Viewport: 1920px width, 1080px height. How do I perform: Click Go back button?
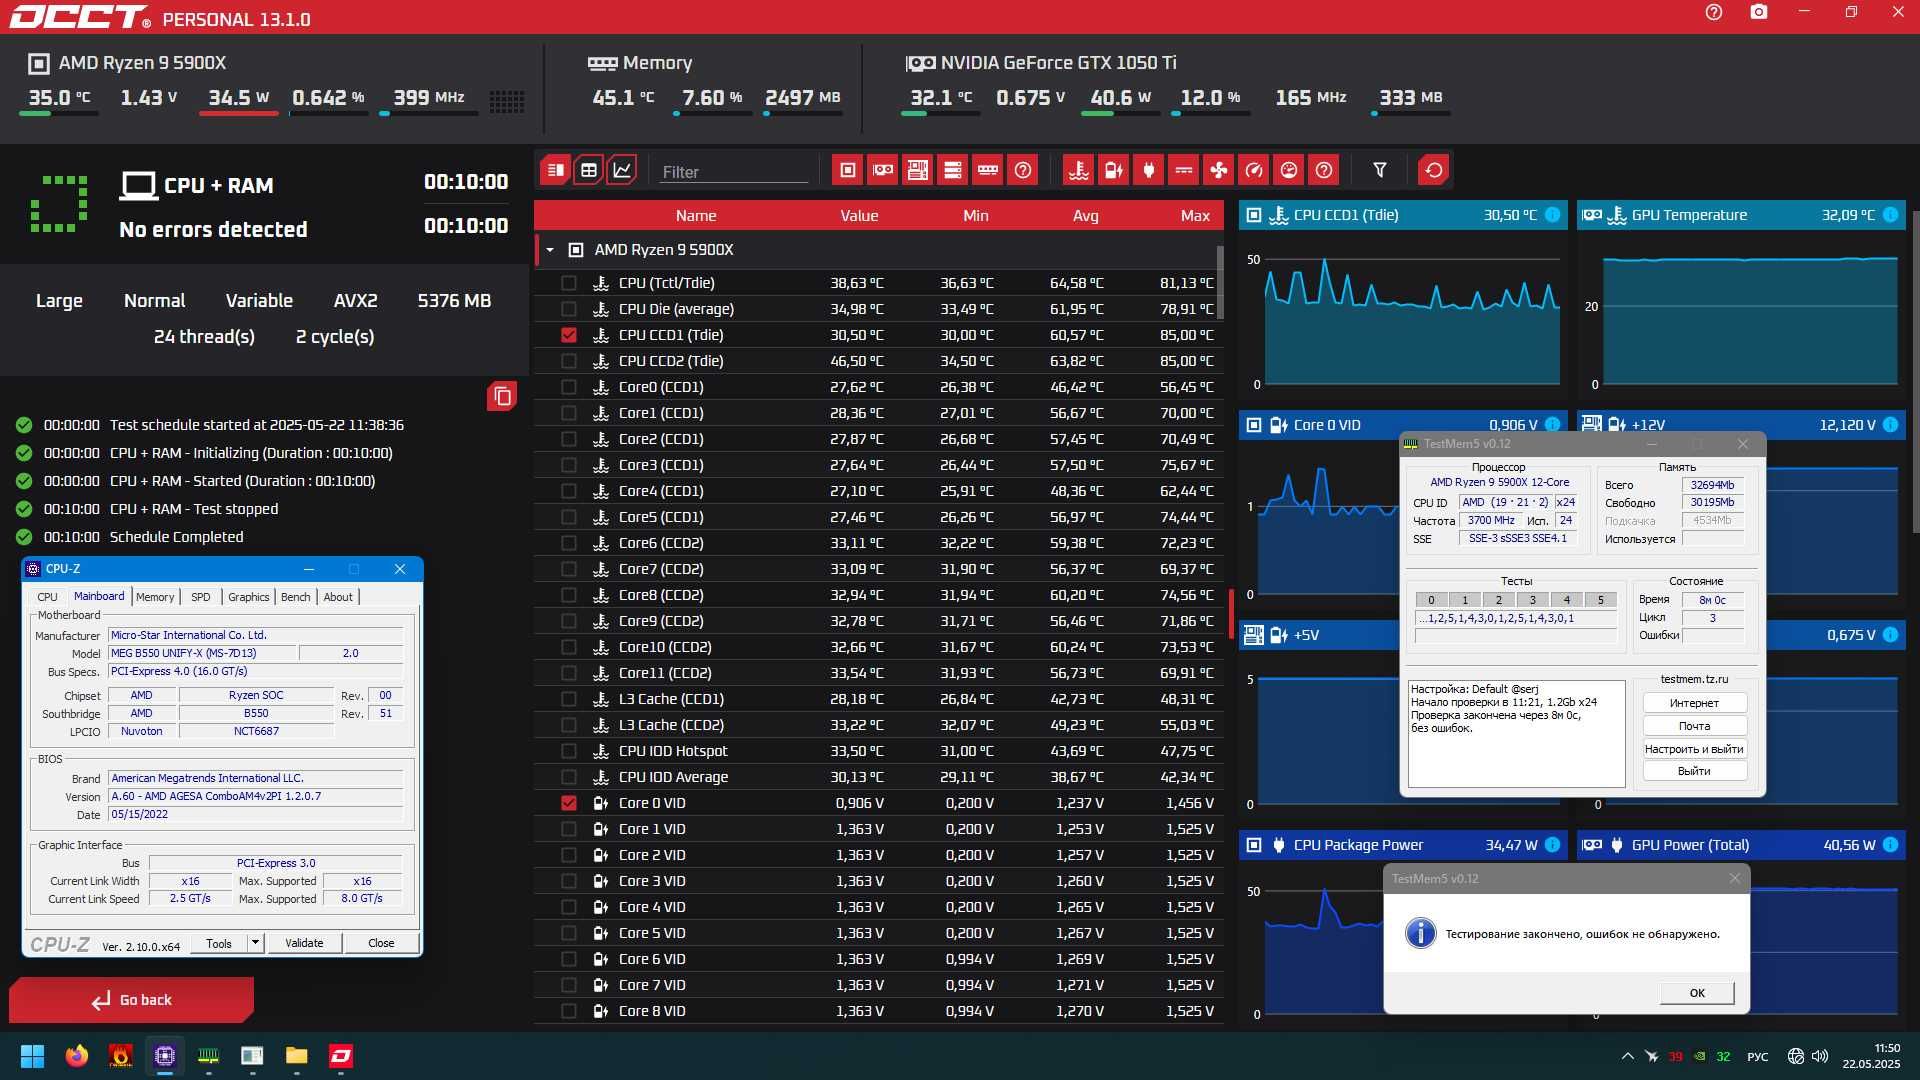coord(131,1000)
